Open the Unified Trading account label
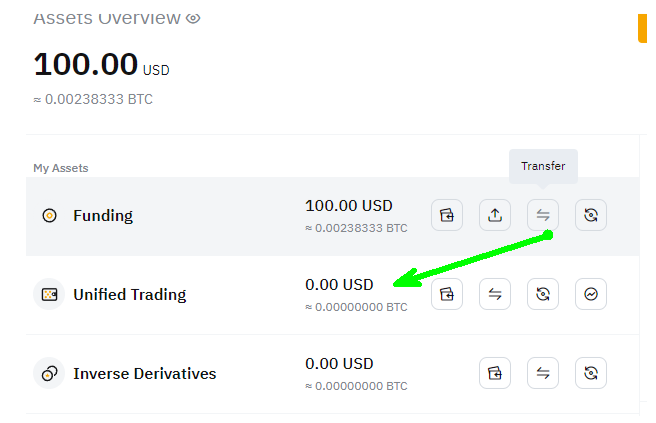Screen dimensions: 656x423 pos(129,295)
